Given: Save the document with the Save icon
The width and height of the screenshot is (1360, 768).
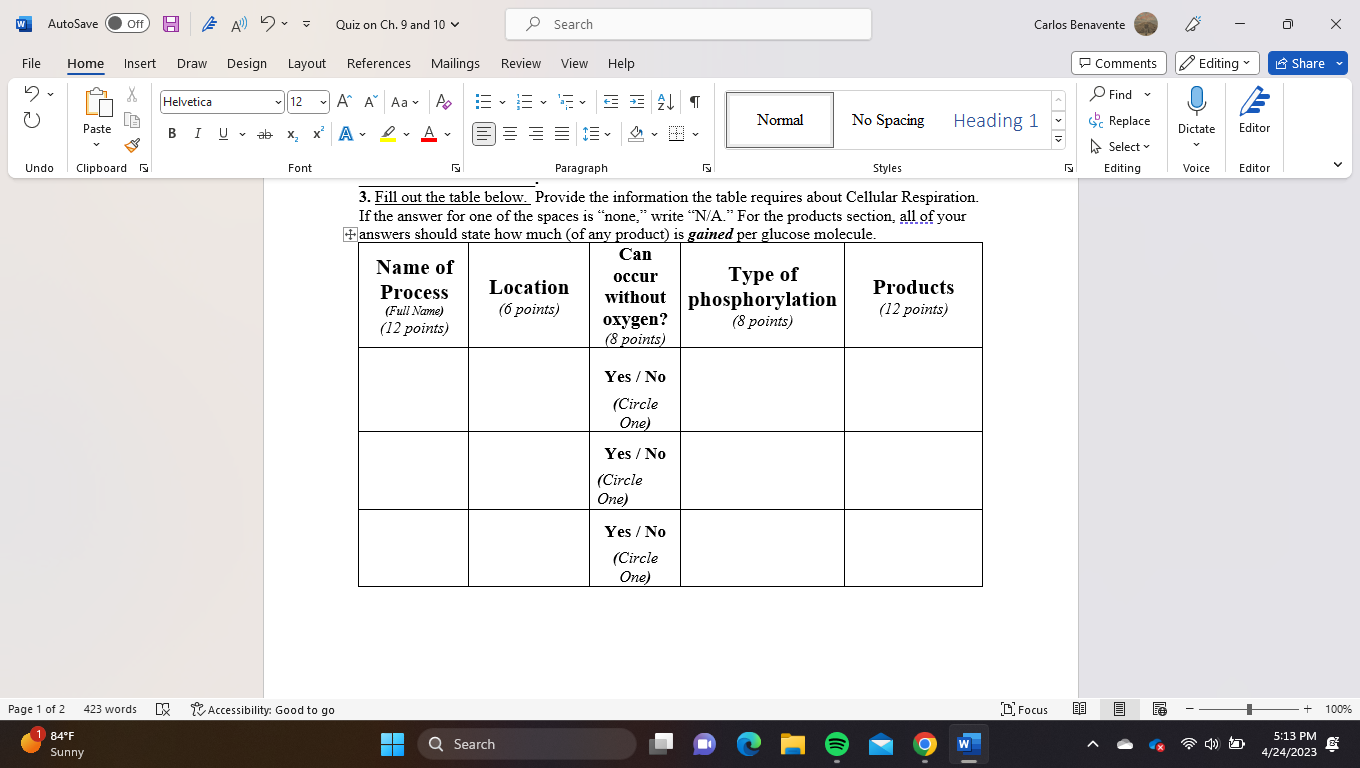Looking at the screenshot, I should tap(171, 24).
